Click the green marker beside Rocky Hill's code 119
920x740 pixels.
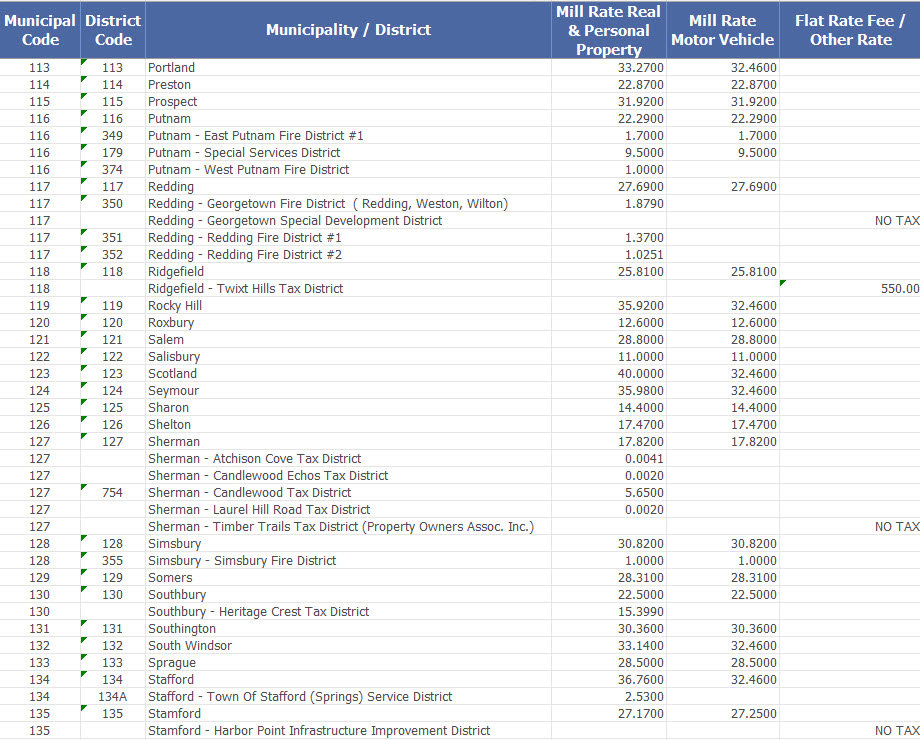[83, 301]
